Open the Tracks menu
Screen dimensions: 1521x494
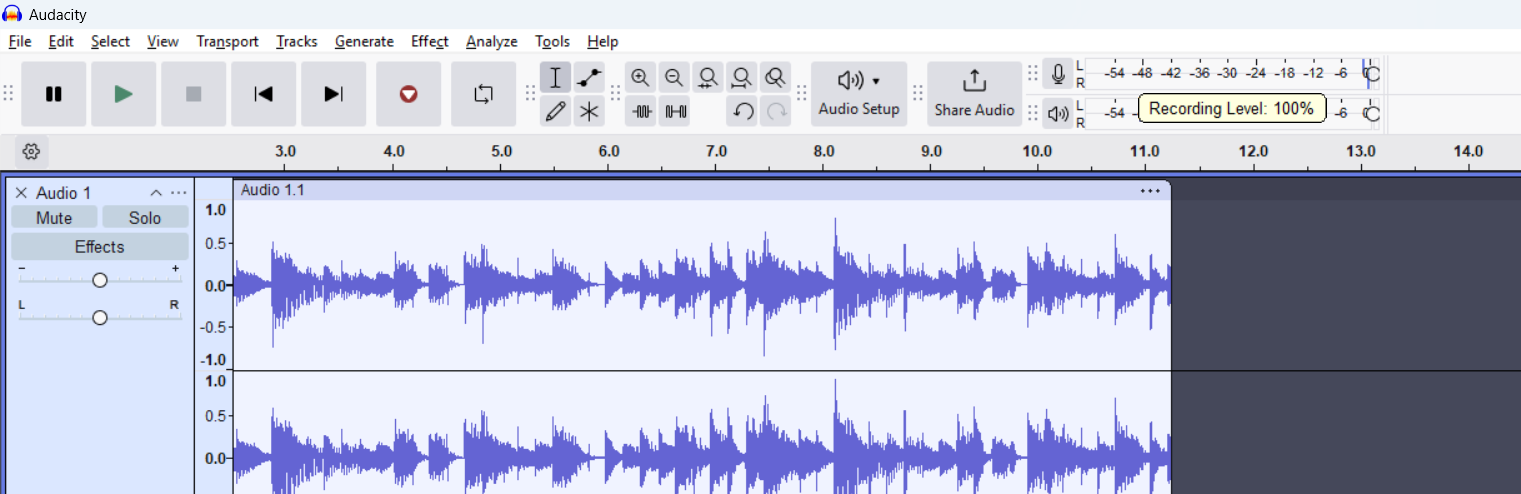coord(296,41)
